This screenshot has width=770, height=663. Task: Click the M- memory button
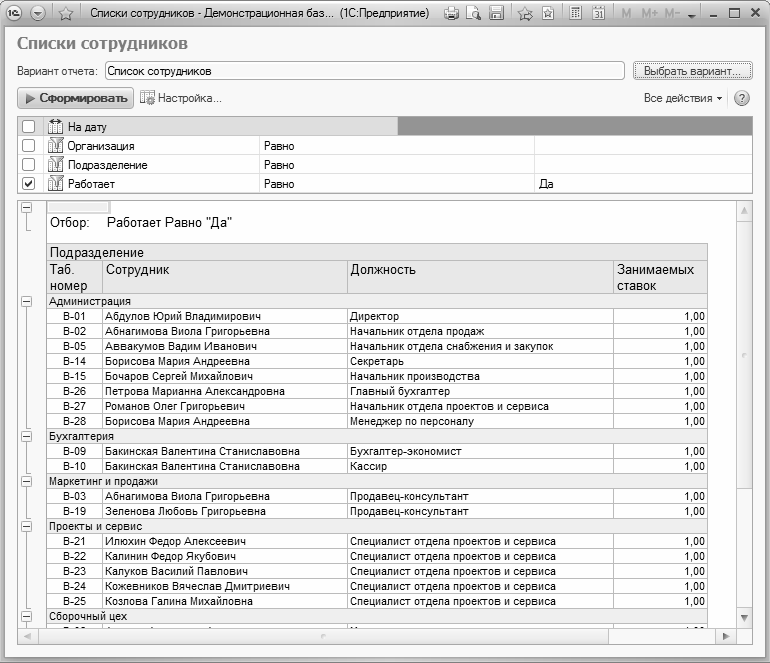point(672,14)
